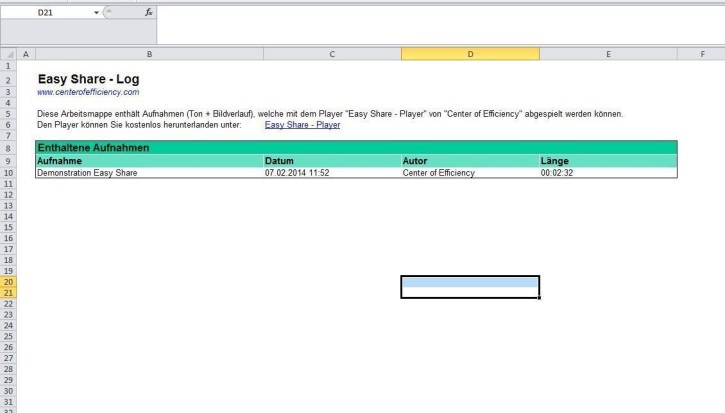The width and height of the screenshot is (725, 413).
Task: Select row 10 header
Action: click(x=8, y=173)
